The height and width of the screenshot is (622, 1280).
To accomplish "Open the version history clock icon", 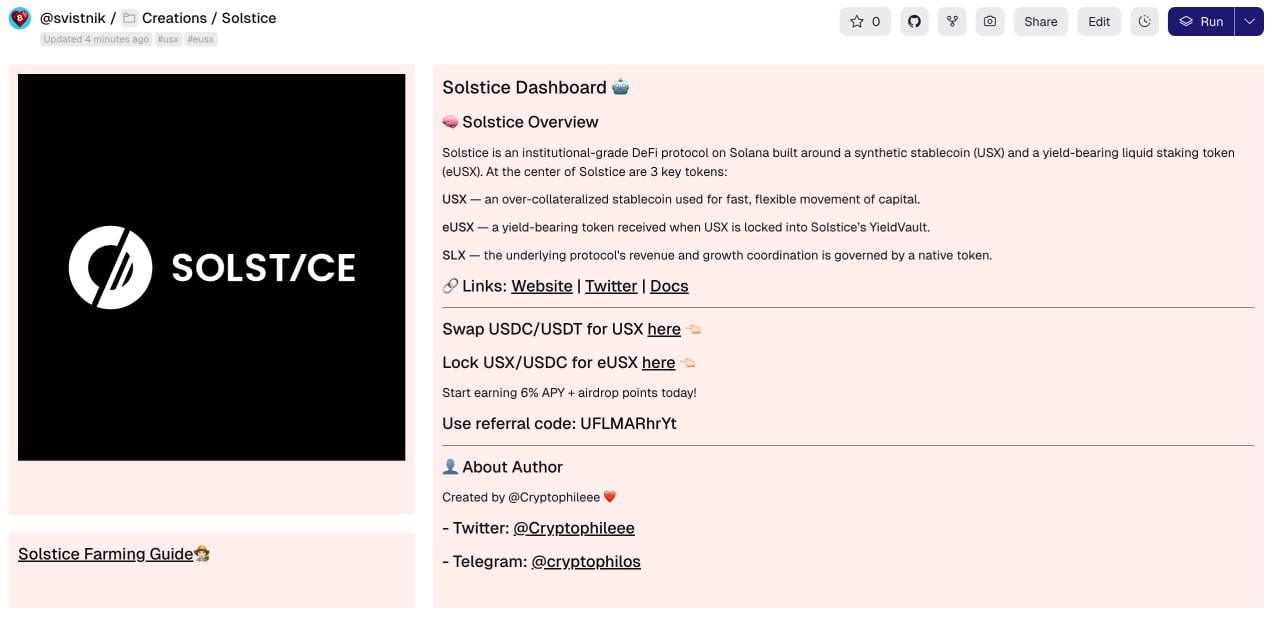I will click(1145, 22).
